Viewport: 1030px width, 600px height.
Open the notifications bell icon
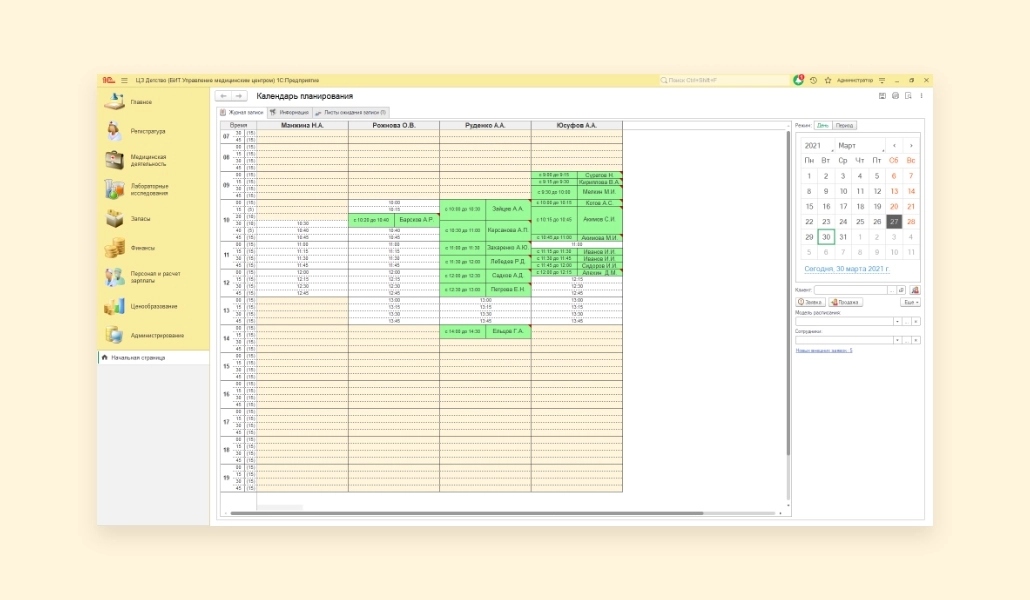click(798, 80)
